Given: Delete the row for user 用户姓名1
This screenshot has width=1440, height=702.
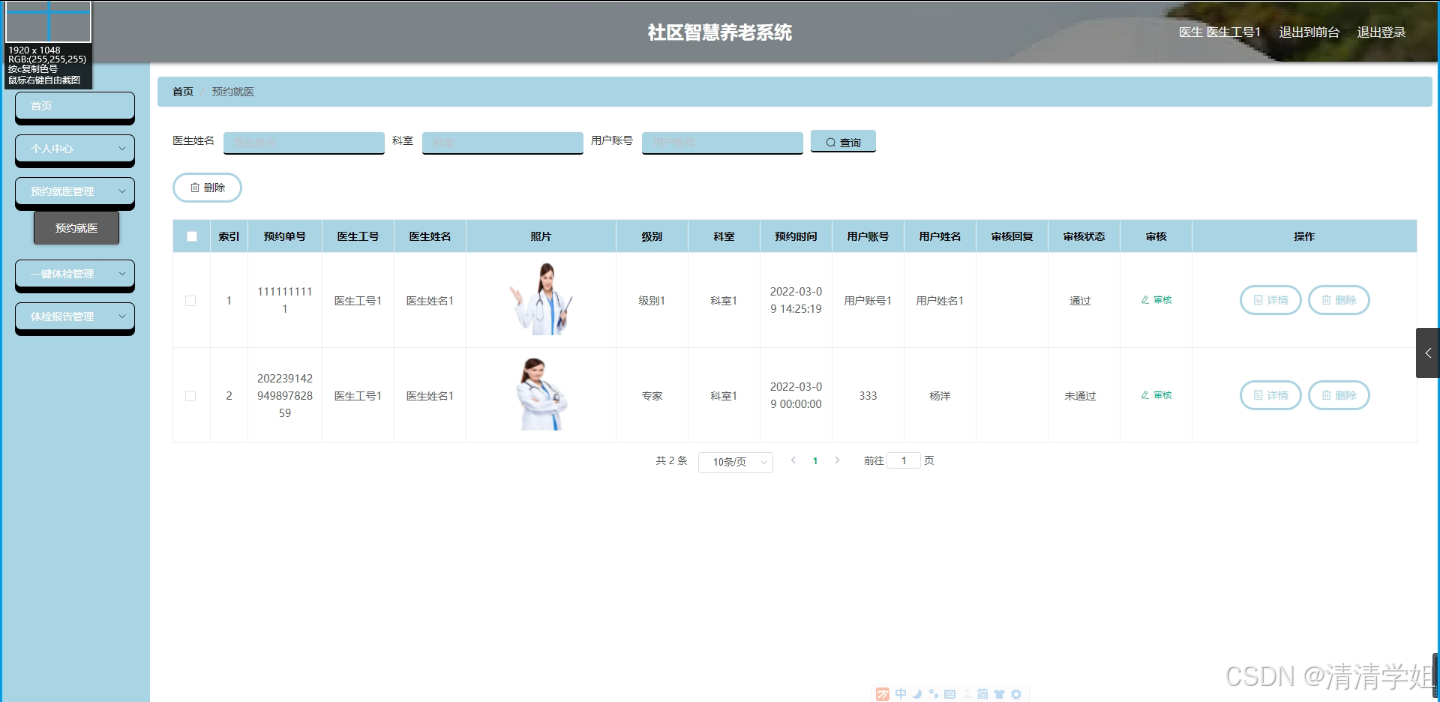Looking at the screenshot, I should [x=1338, y=300].
